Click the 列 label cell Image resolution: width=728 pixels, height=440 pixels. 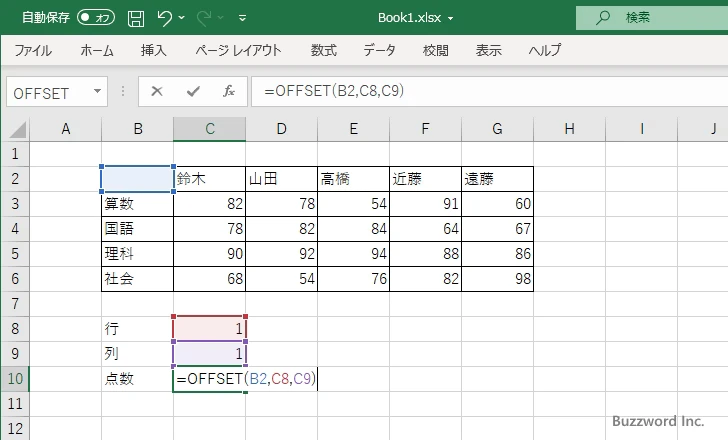(x=137, y=354)
